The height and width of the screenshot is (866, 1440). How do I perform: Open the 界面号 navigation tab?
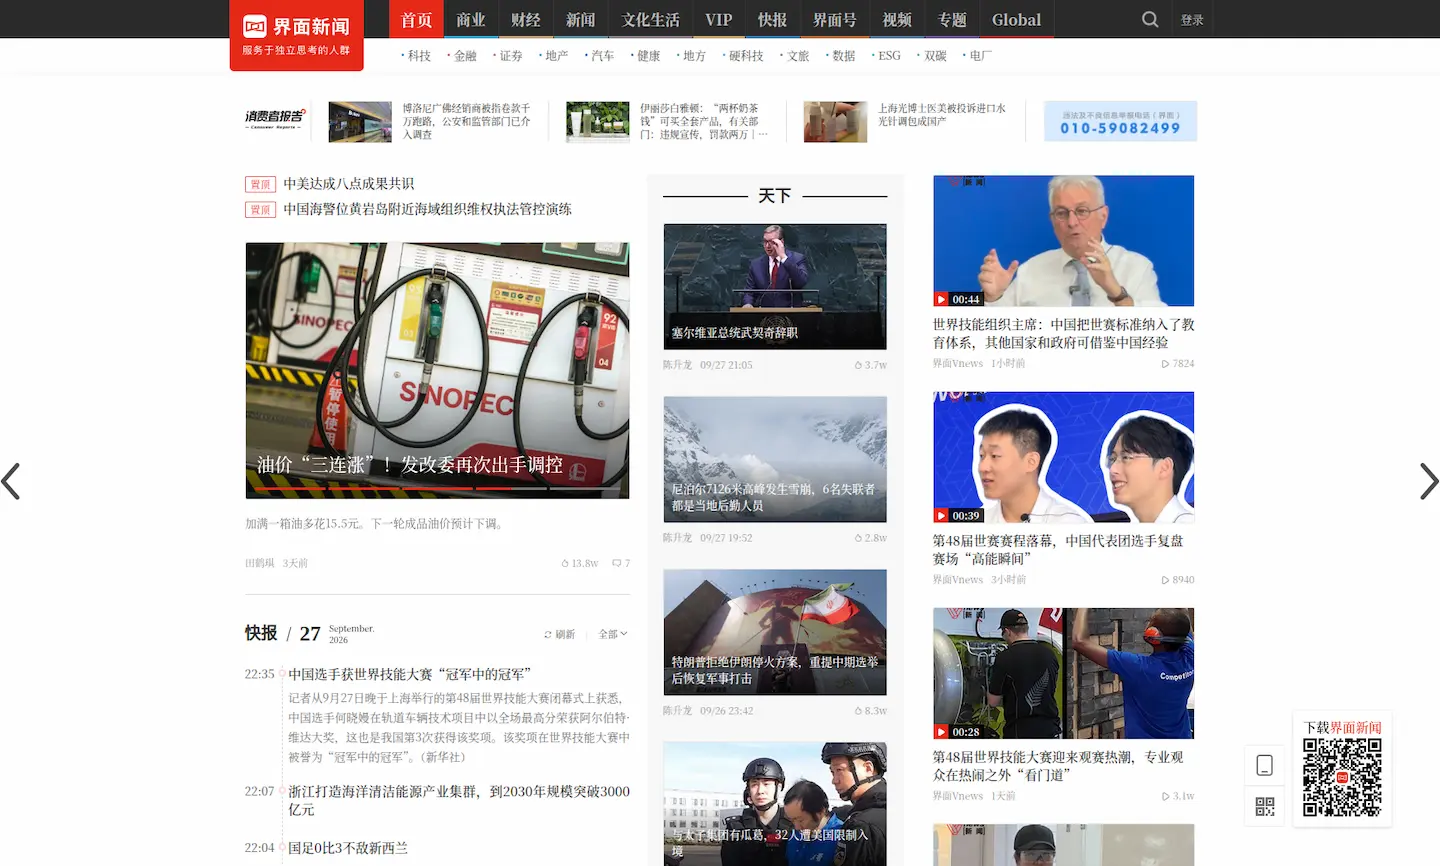835,19
